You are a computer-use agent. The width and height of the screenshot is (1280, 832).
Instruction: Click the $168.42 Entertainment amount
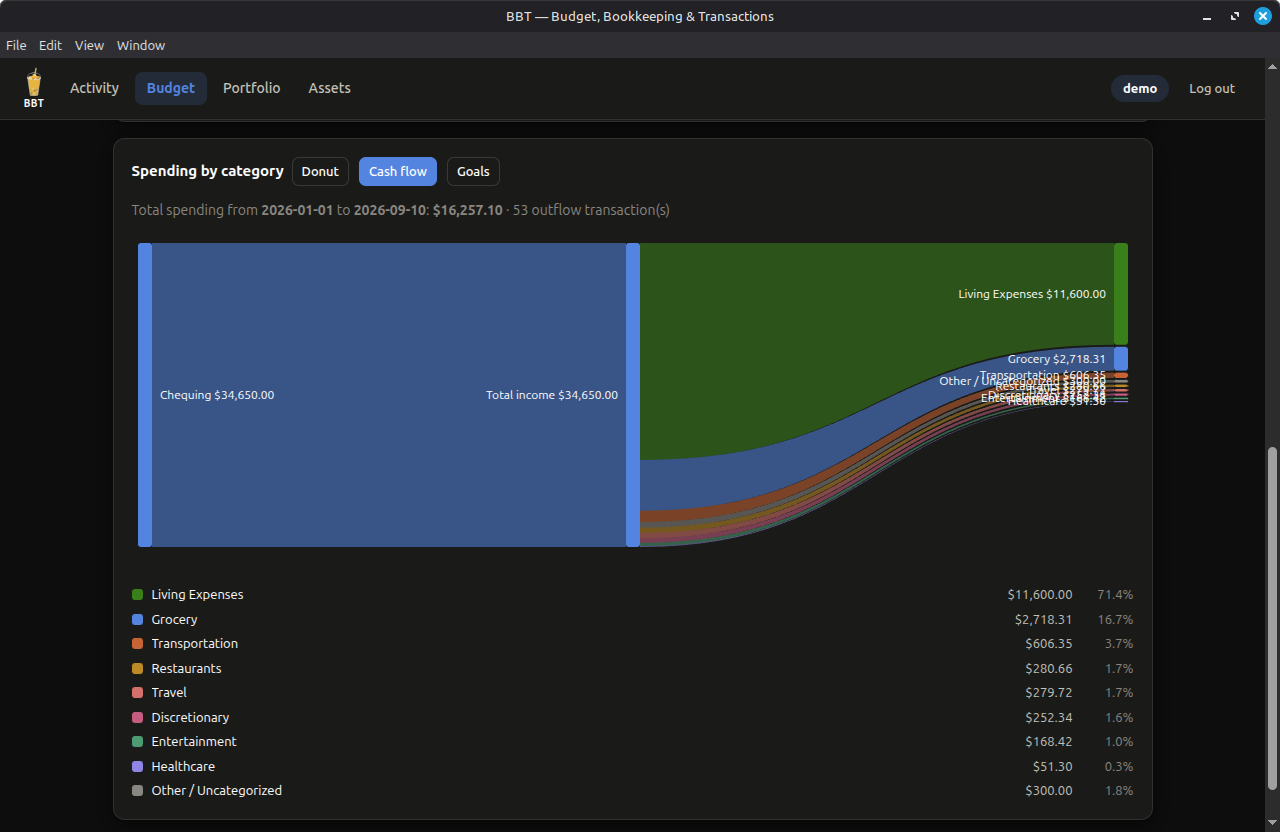pyautogui.click(x=1049, y=741)
